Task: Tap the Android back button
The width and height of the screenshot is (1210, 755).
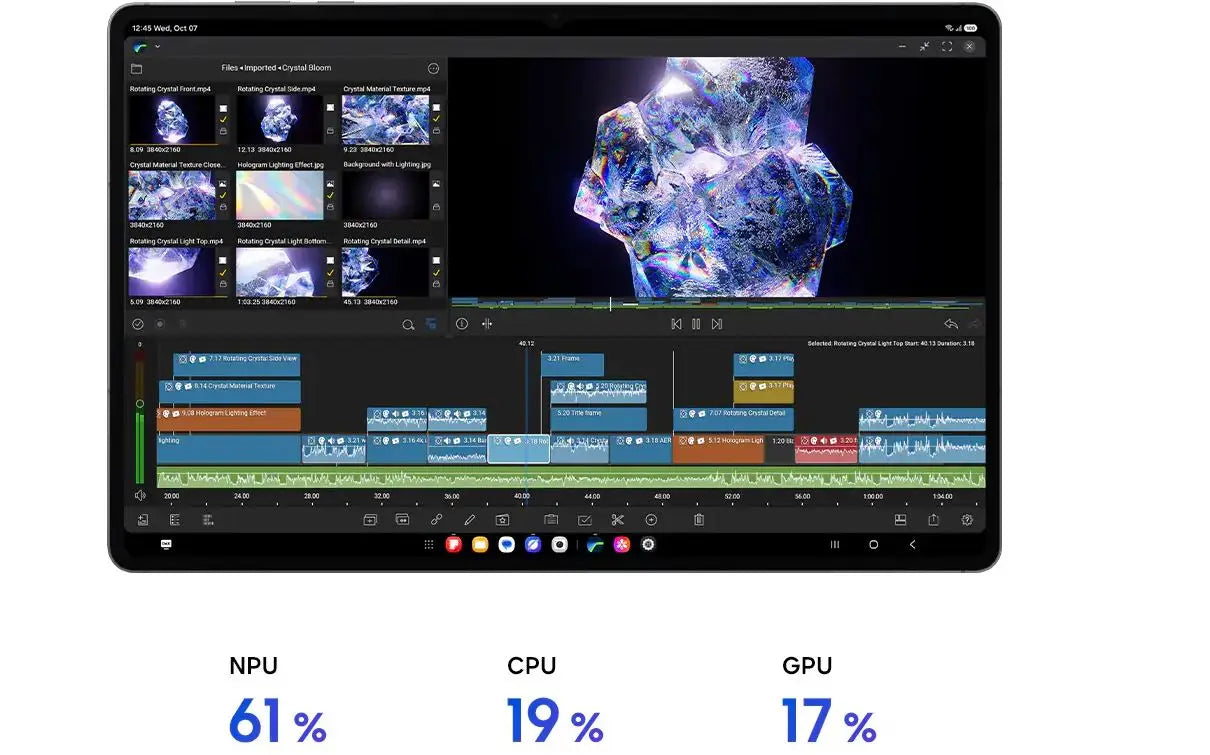Action: tap(912, 545)
